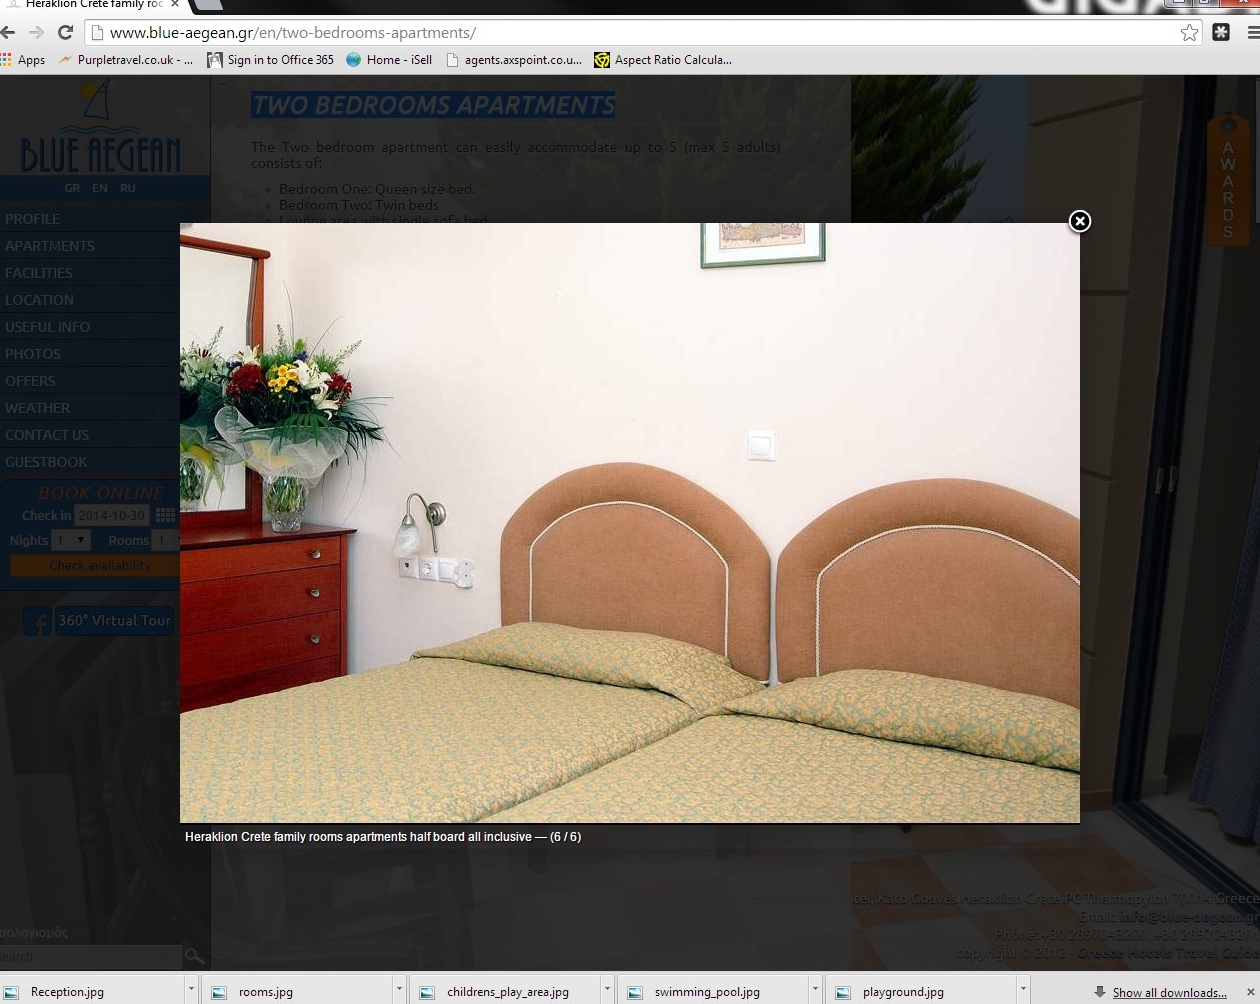Screen dimensions: 1260x1004
Task: Open the GUESTBOOK menu item
Action: click(x=47, y=462)
